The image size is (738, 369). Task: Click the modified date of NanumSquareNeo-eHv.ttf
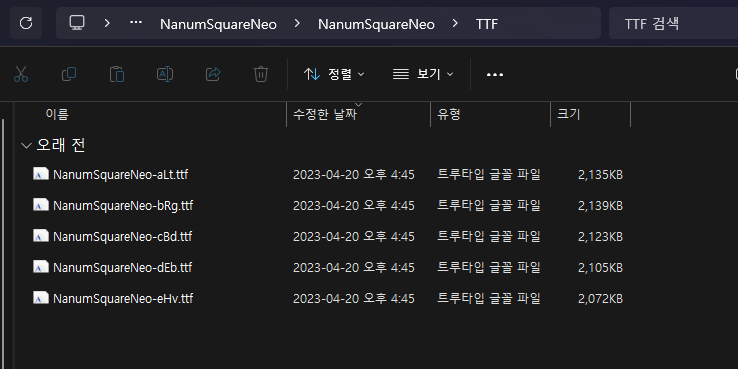coord(354,299)
